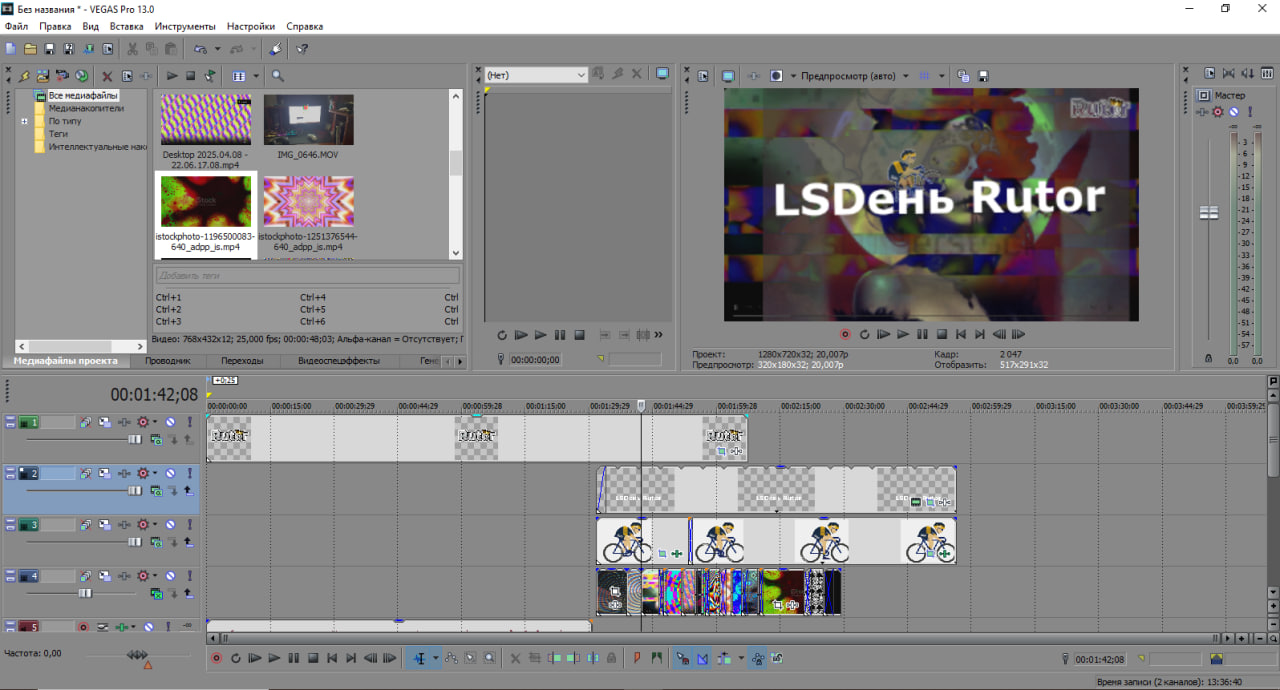1280x690 pixels.
Task: Open the What's This help icon
Action: [301, 48]
